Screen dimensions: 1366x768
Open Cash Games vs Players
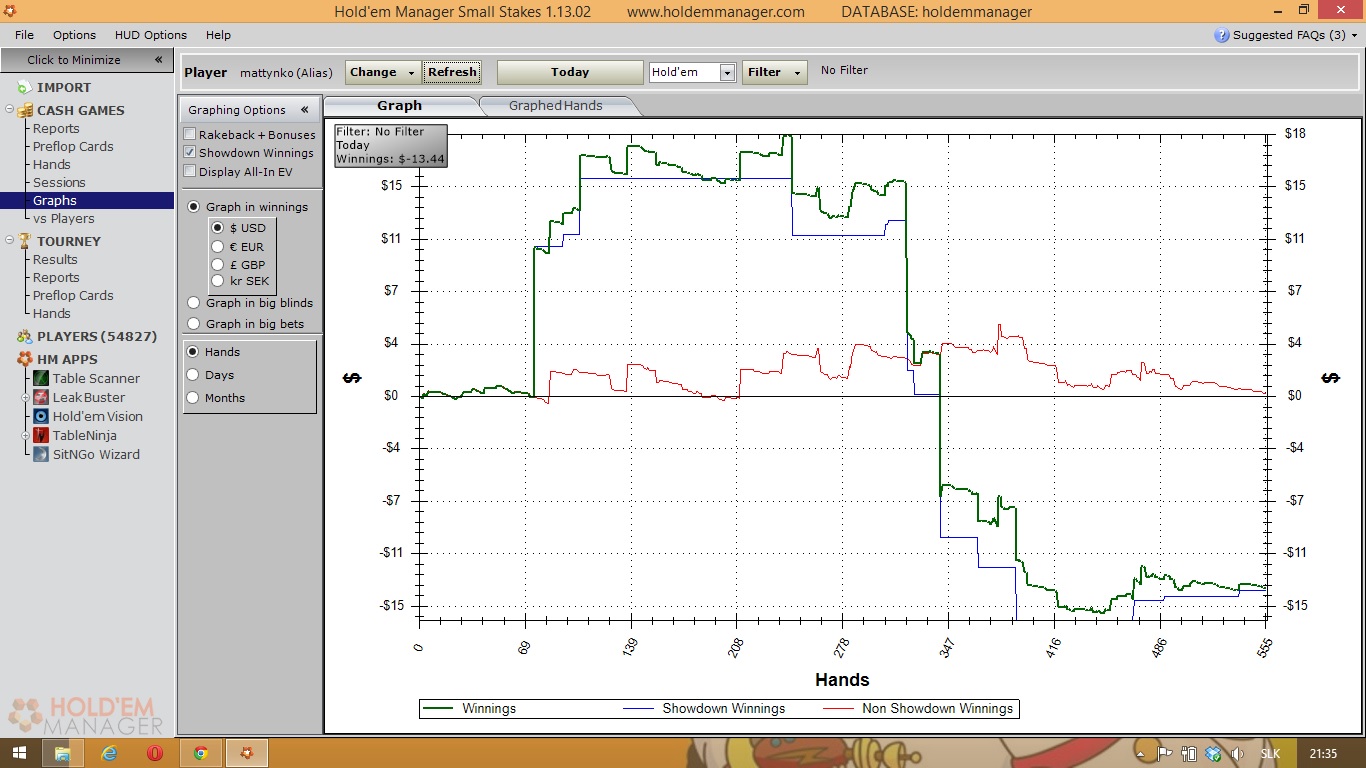tap(64, 219)
